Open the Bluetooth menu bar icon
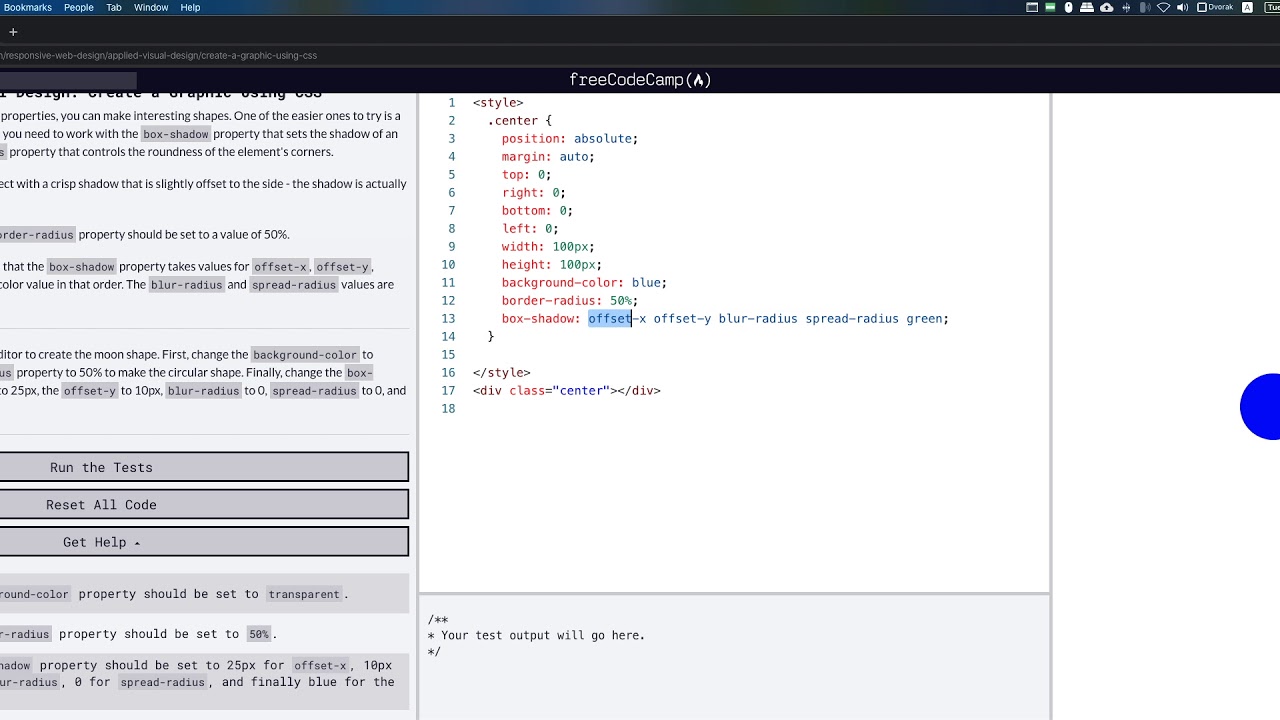The image size is (1280, 720). (x=1126, y=7)
